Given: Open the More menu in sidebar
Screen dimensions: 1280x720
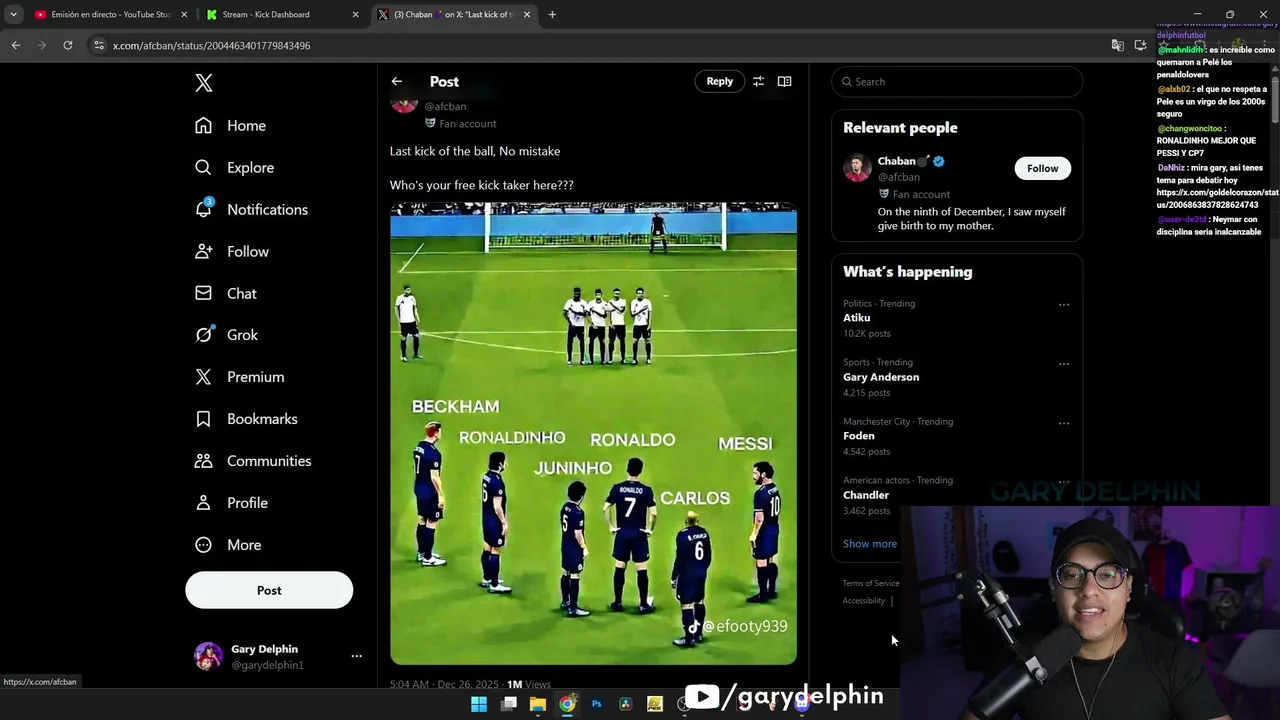Looking at the screenshot, I should click(228, 545).
